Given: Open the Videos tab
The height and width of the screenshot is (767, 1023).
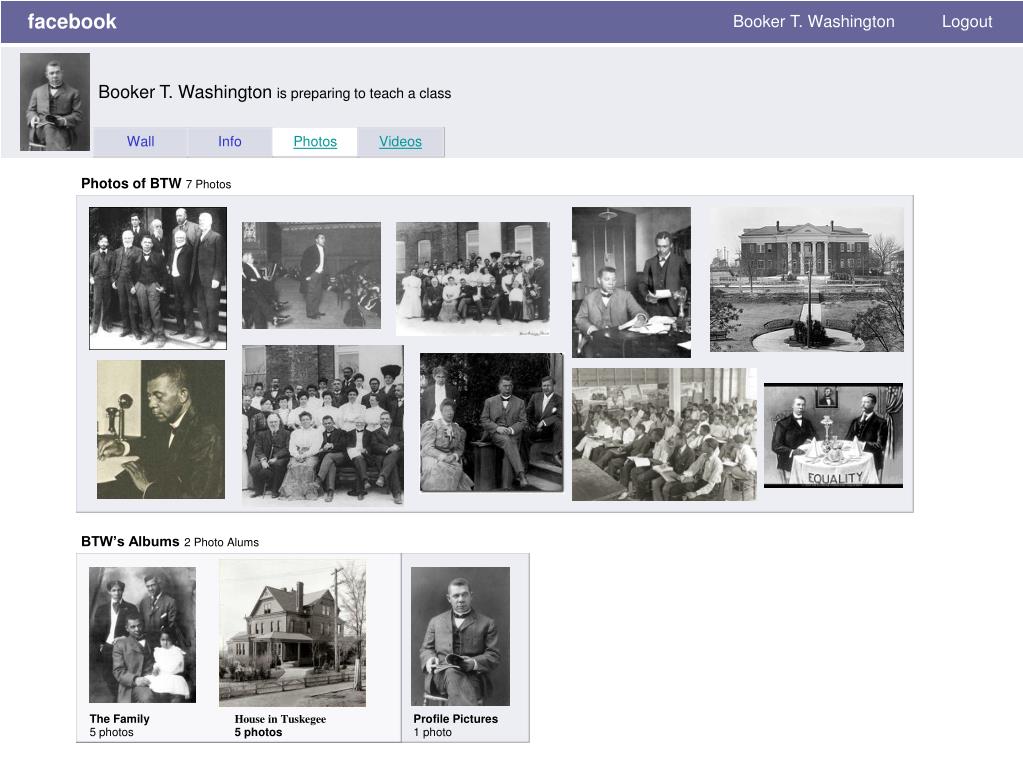Looking at the screenshot, I should tap(401, 142).
